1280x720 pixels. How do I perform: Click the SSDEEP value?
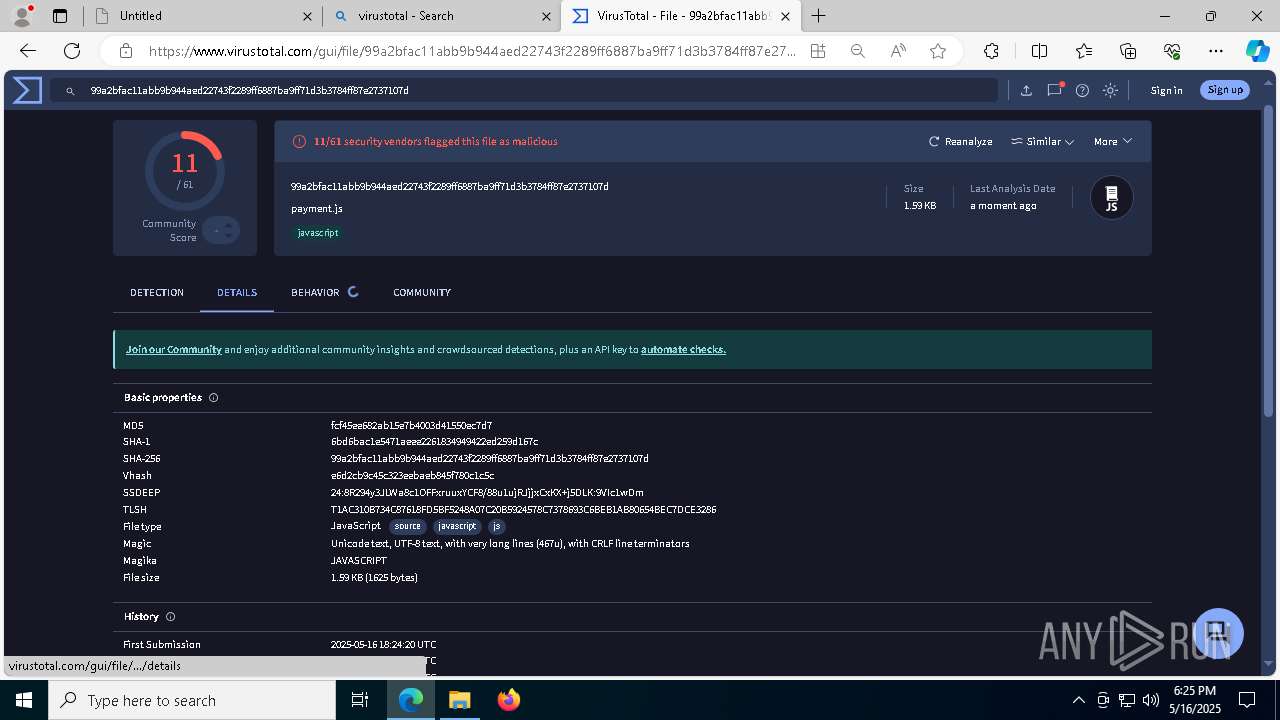[487, 492]
